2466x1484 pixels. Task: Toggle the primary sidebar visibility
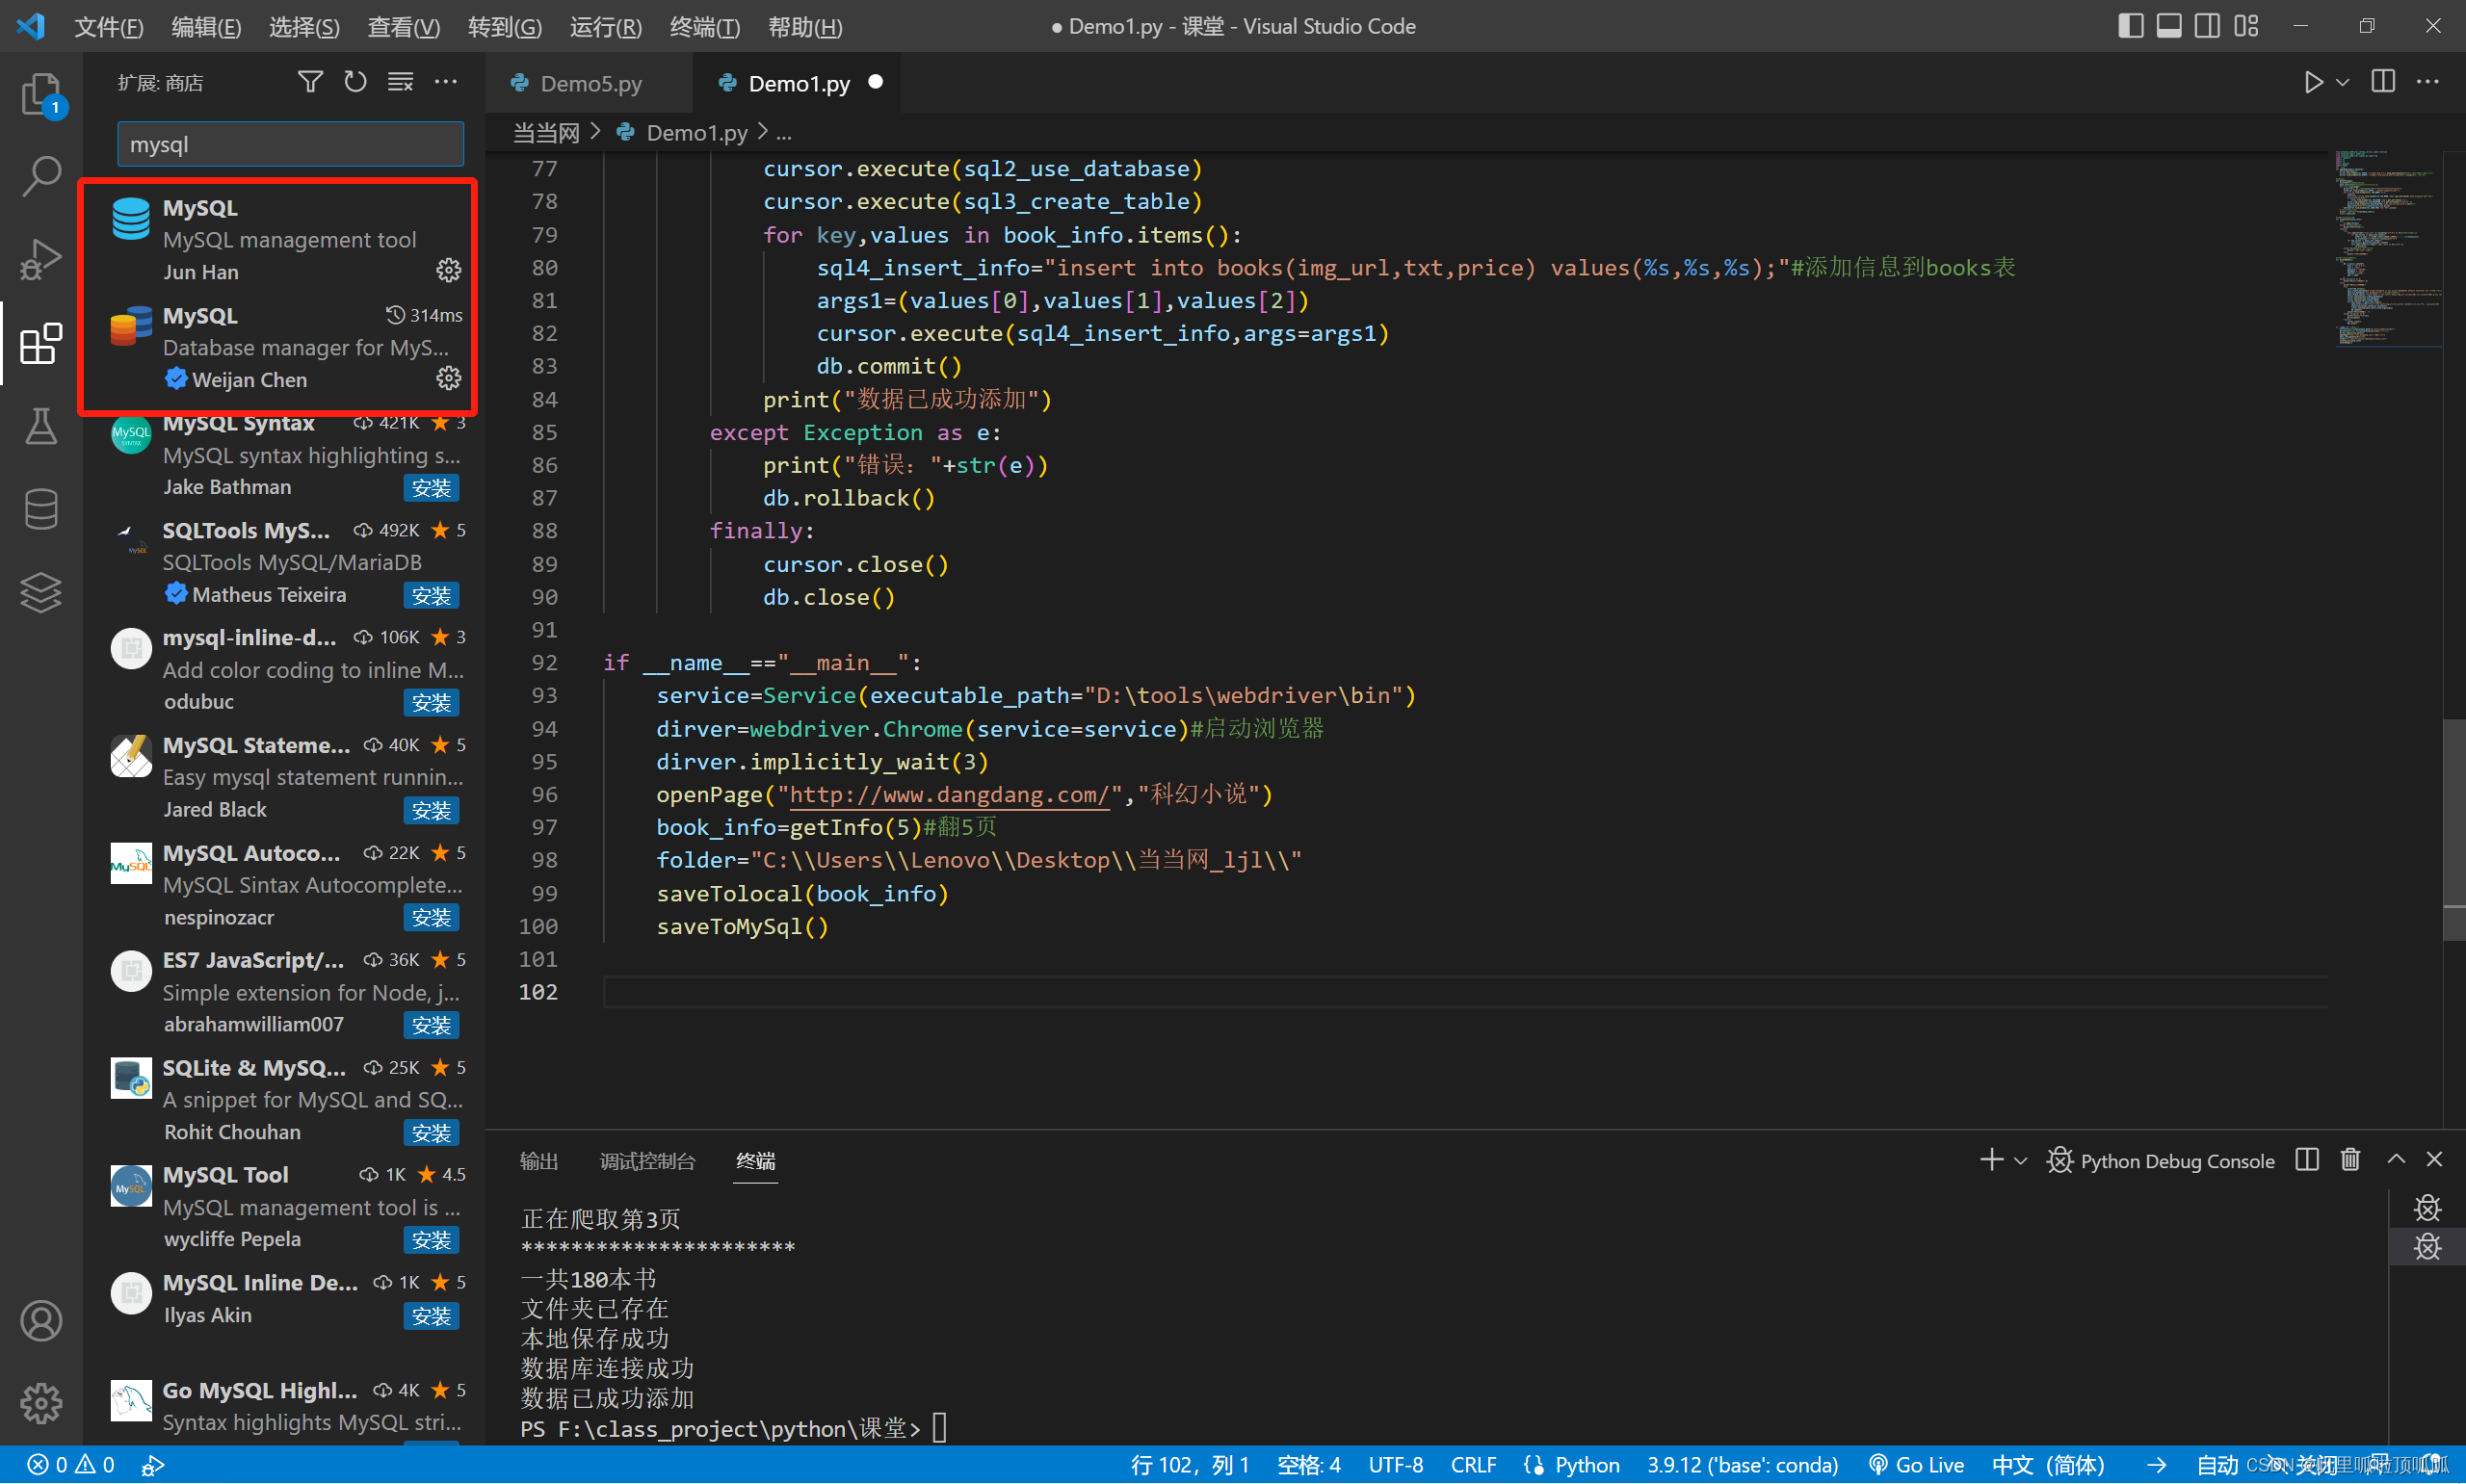(2130, 26)
